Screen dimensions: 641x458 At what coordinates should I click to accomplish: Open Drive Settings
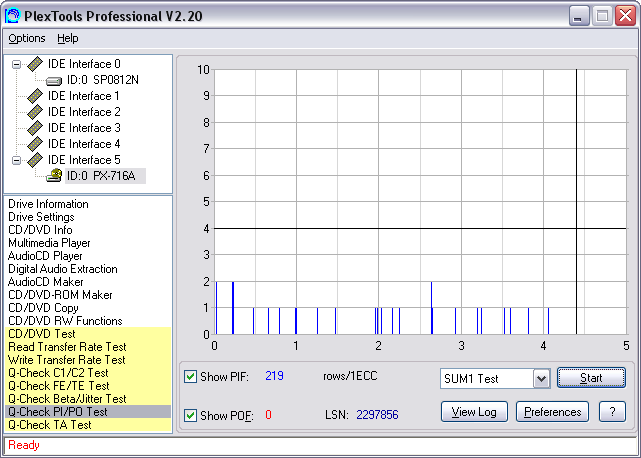pyautogui.click(x=41, y=217)
